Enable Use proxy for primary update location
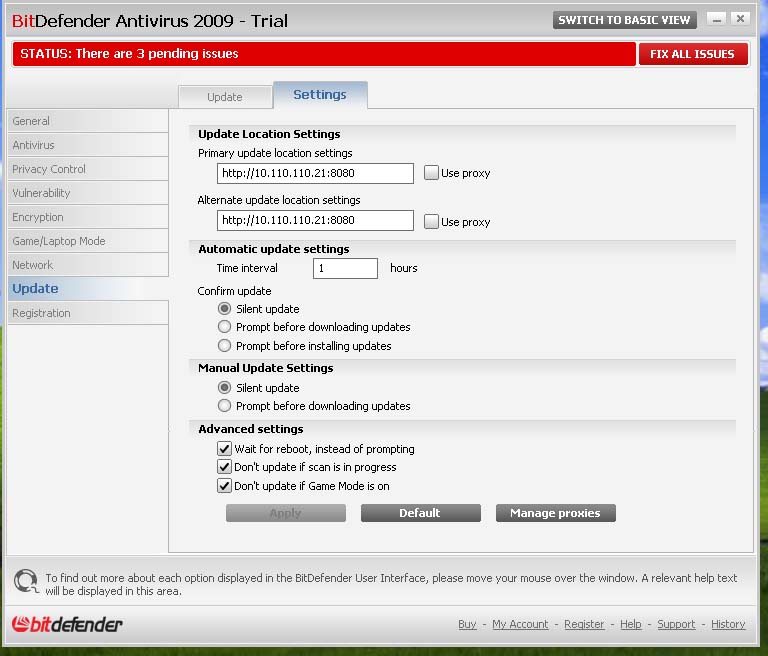 click(431, 173)
